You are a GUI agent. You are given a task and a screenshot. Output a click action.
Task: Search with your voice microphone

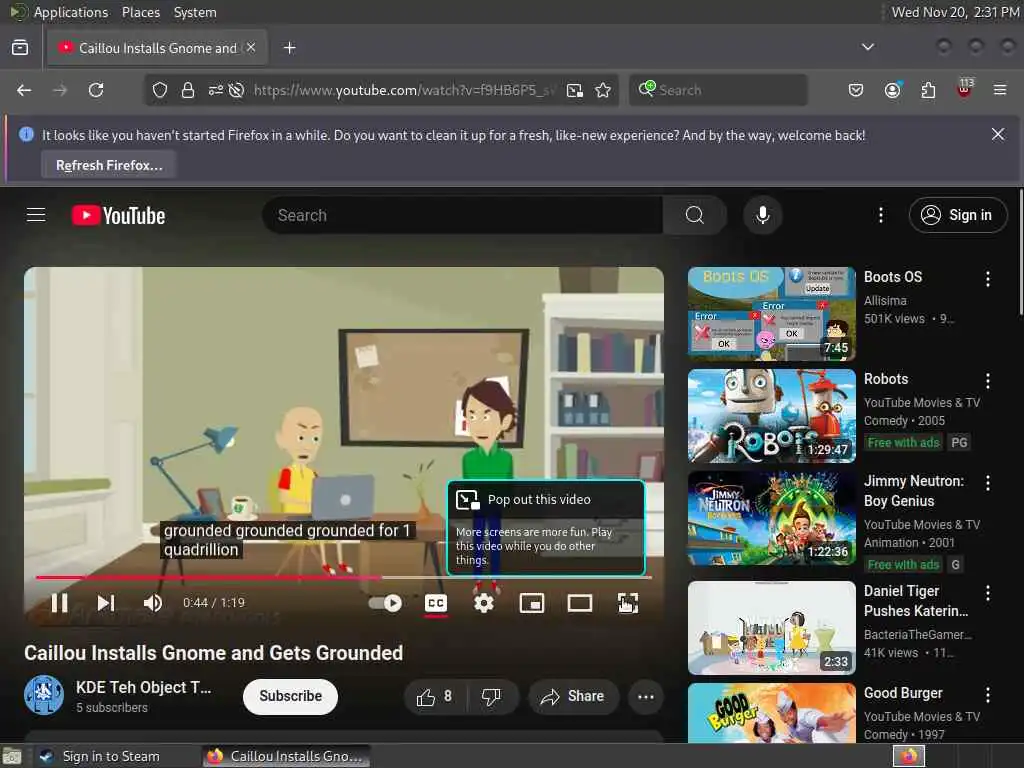(x=762, y=215)
